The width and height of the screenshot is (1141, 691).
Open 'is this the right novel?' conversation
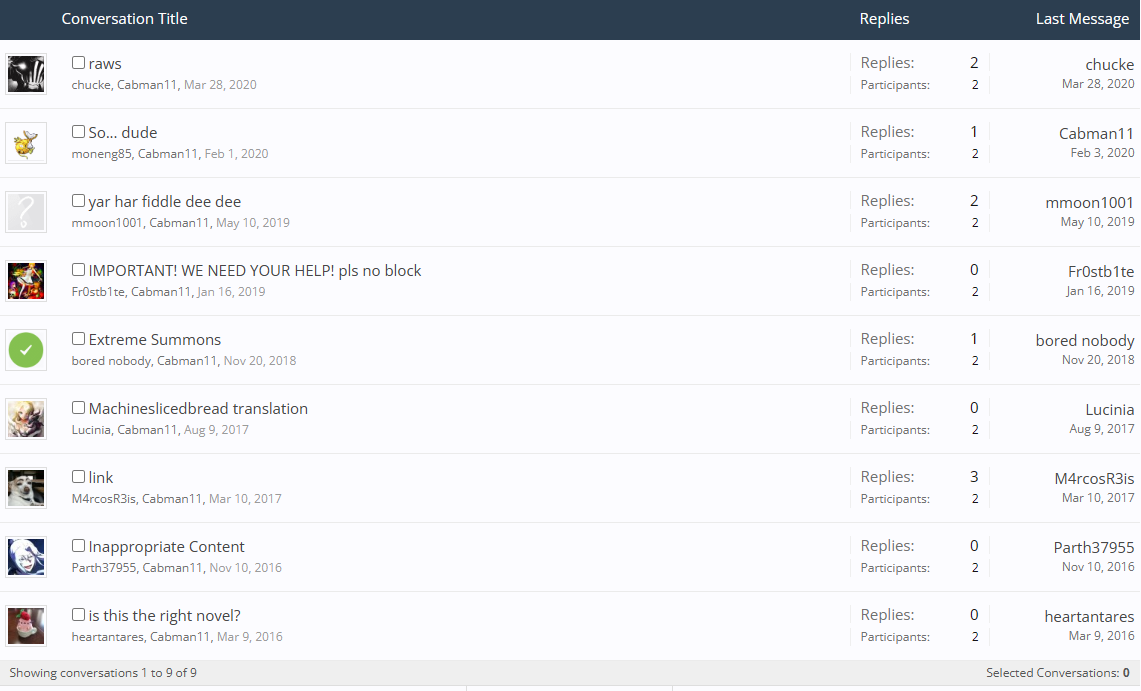pyautogui.click(x=165, y=615)
